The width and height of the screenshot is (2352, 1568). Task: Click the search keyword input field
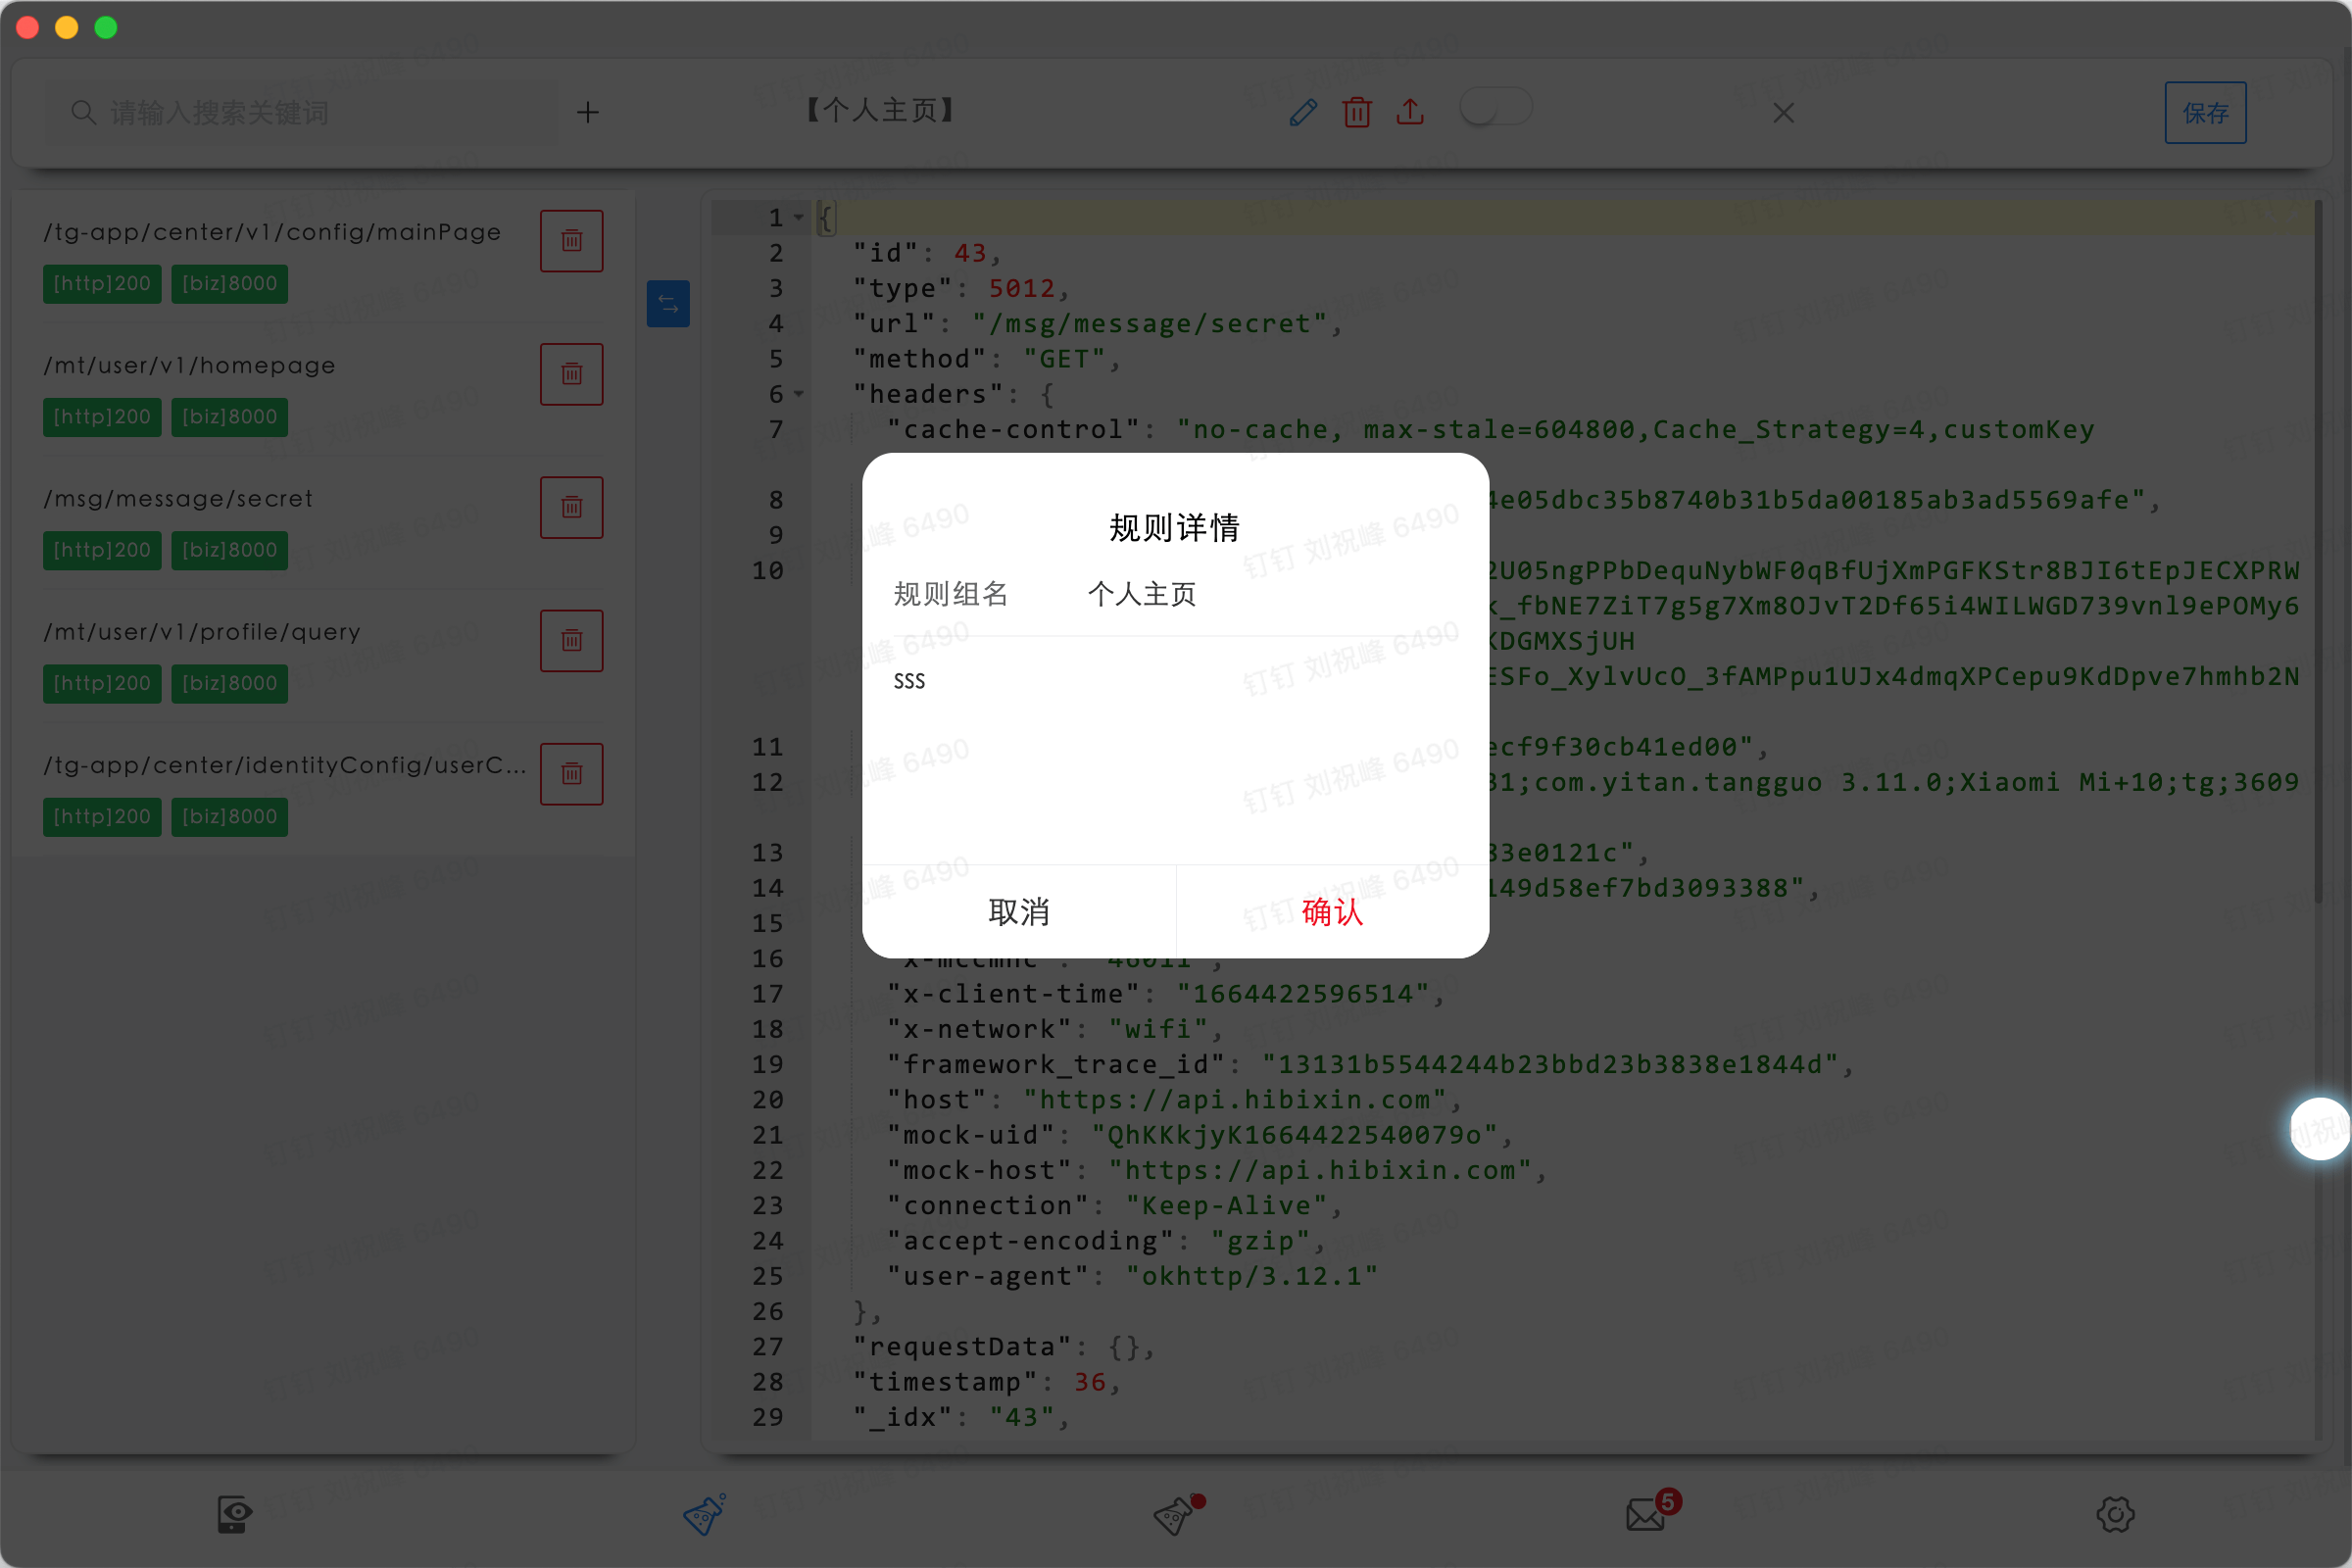300,112
